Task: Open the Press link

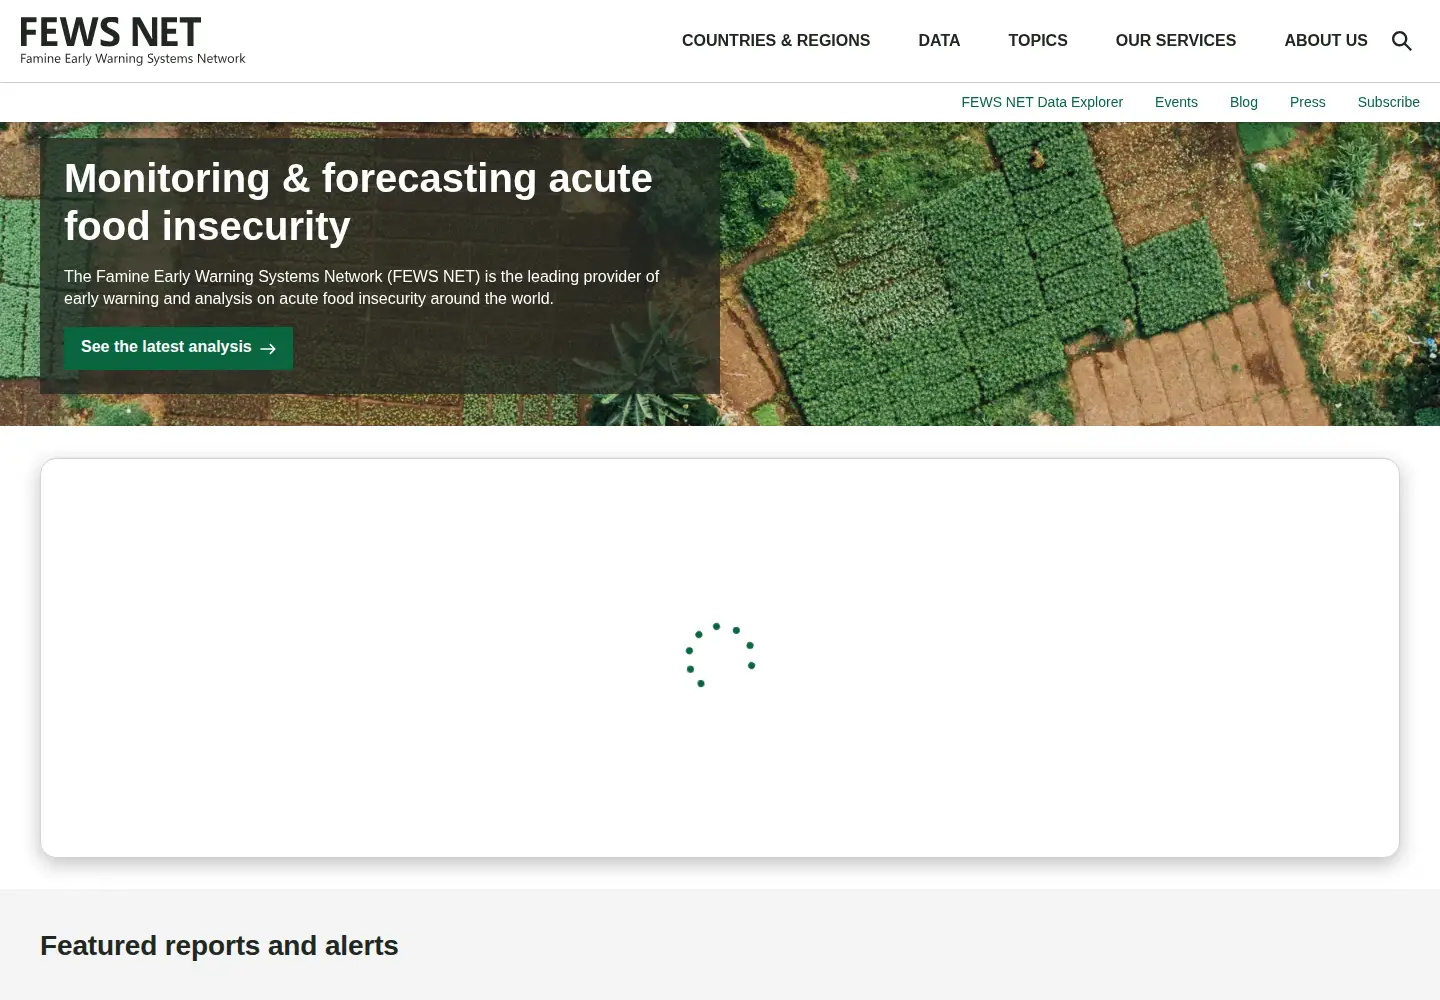Action: tap(1307, 102)
